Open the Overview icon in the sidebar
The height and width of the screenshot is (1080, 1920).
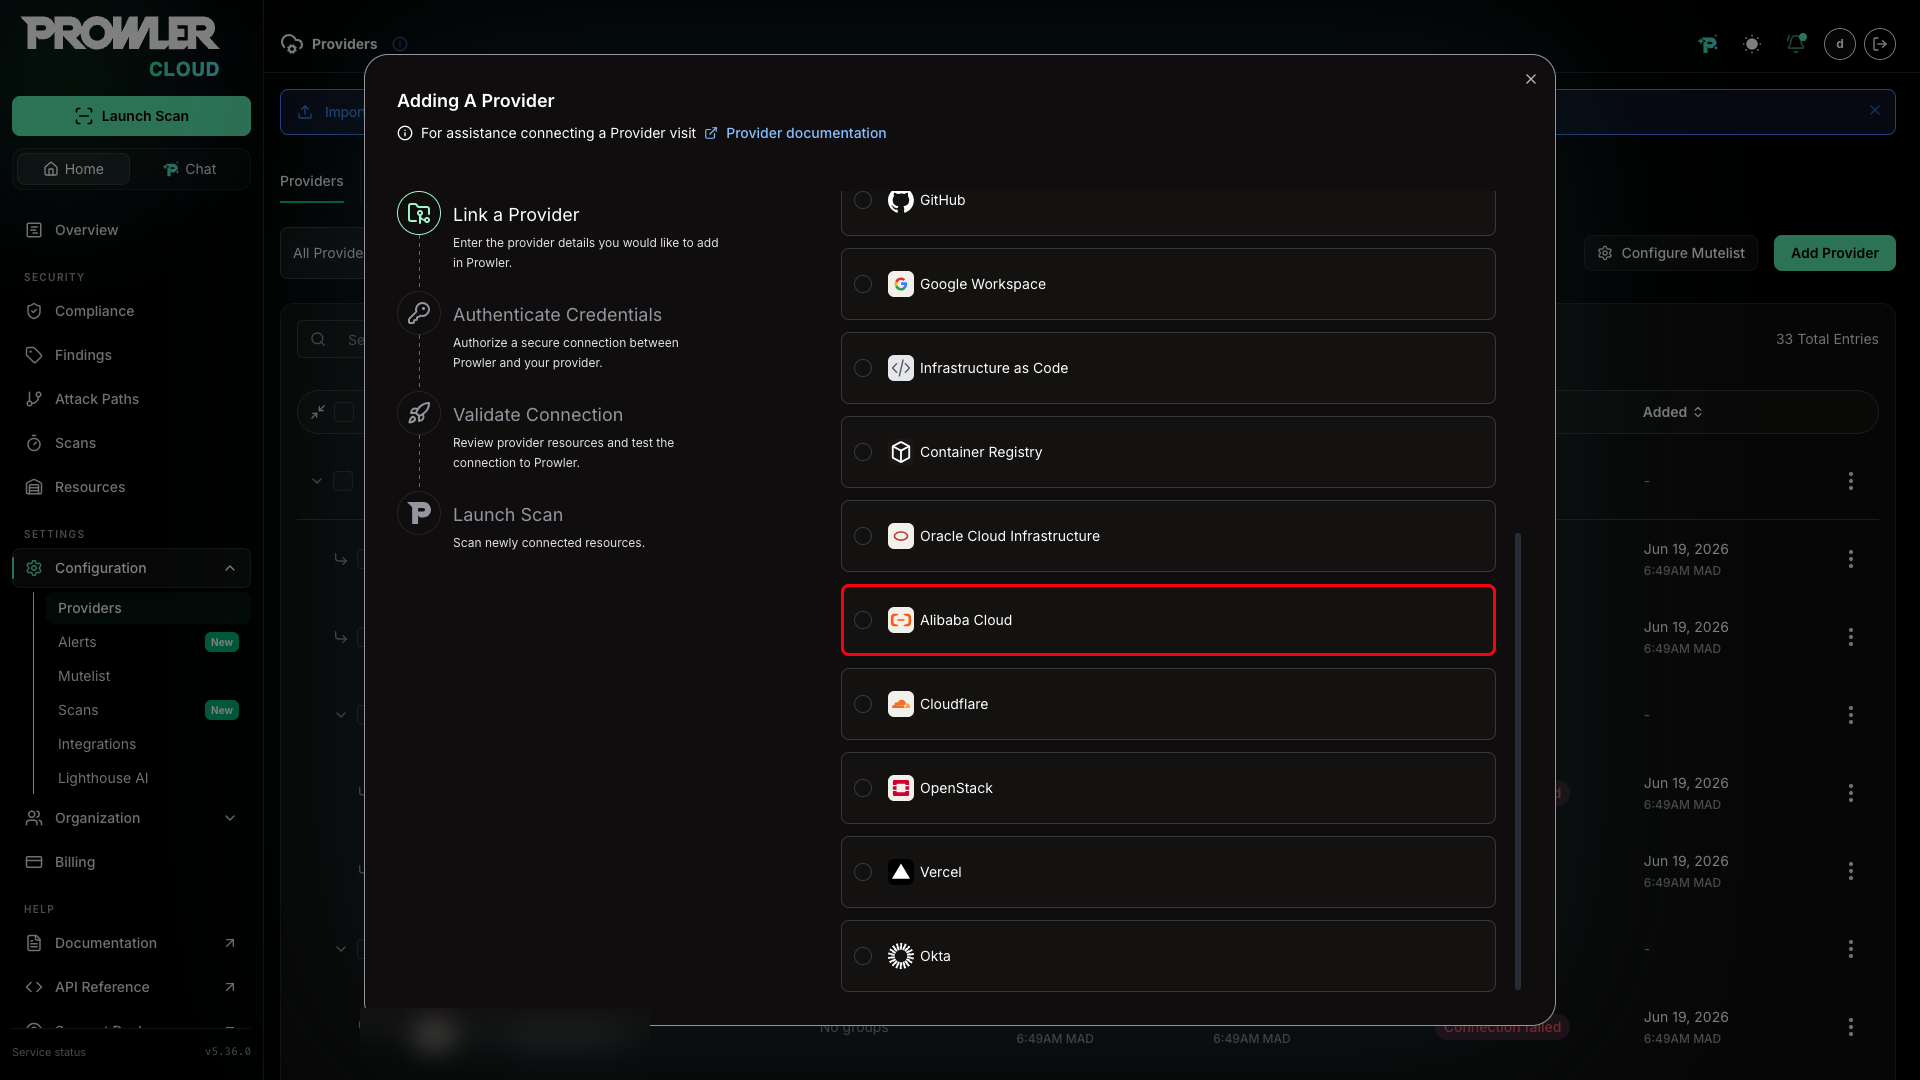point(34,230)
